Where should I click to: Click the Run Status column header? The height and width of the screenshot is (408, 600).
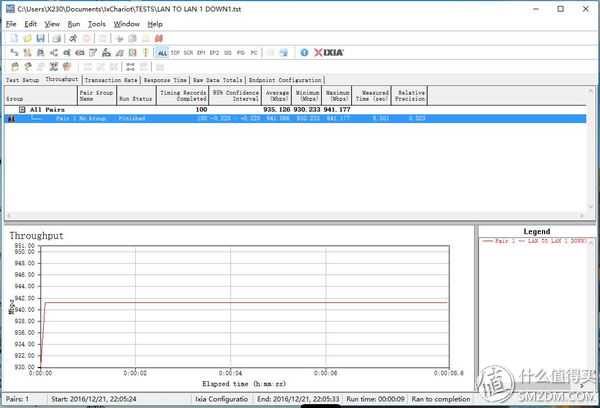(136, 99)
